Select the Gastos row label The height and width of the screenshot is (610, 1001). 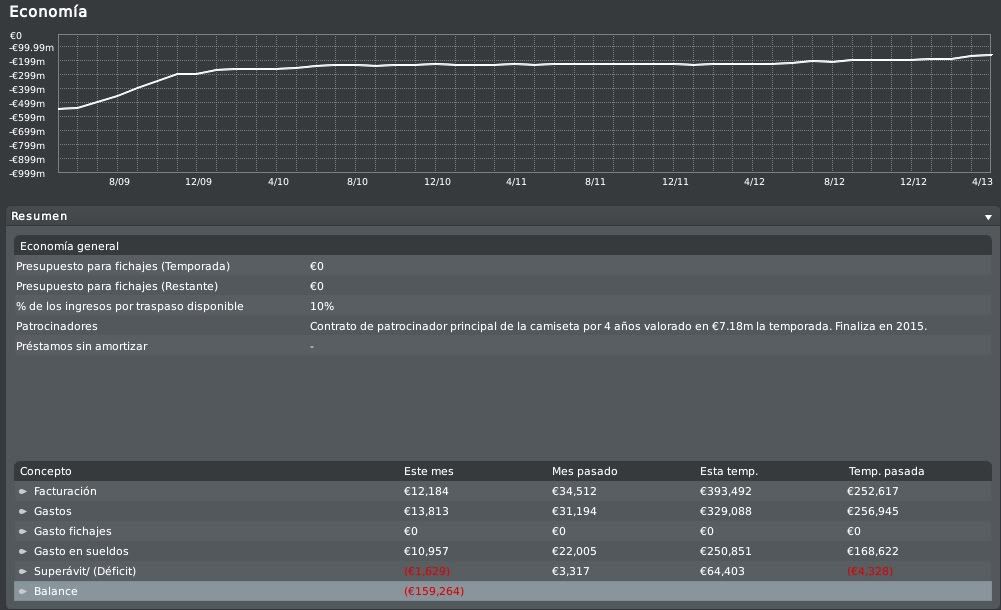coord(52,511)
